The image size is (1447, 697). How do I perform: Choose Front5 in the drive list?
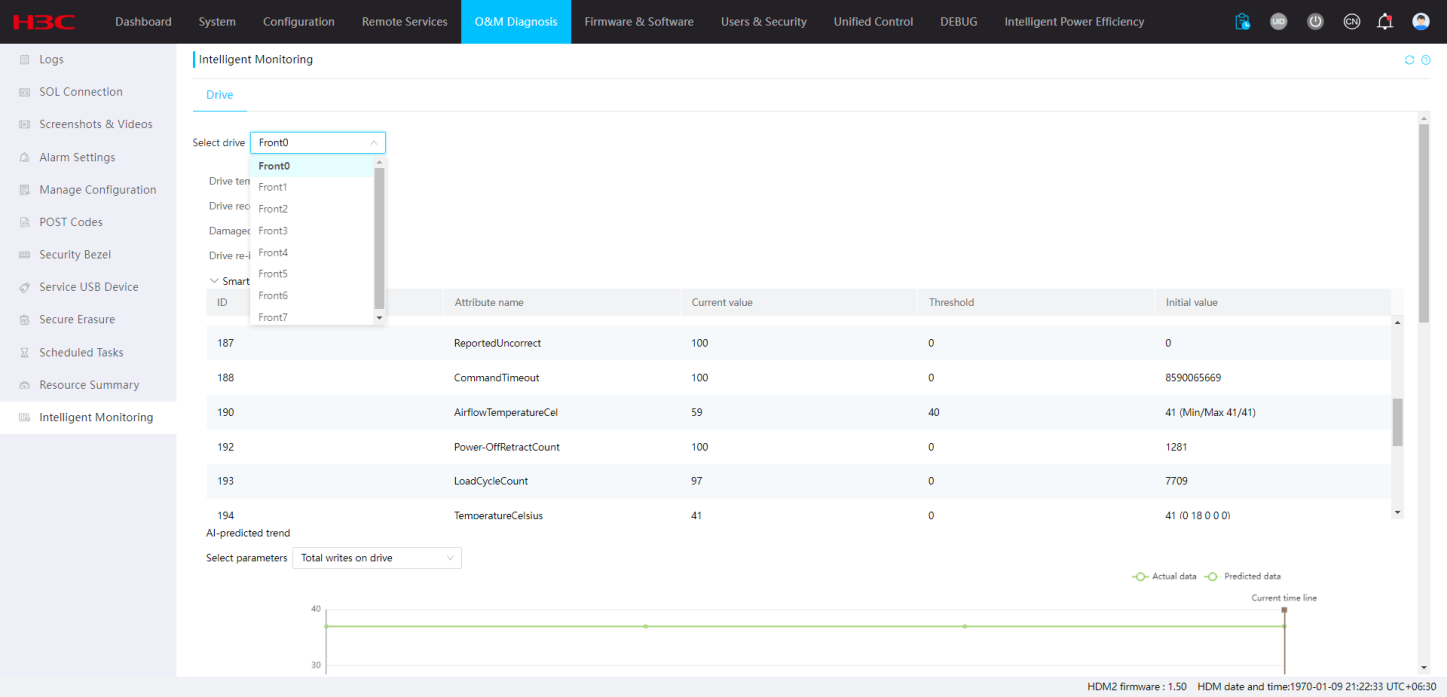tap(312, 274)
